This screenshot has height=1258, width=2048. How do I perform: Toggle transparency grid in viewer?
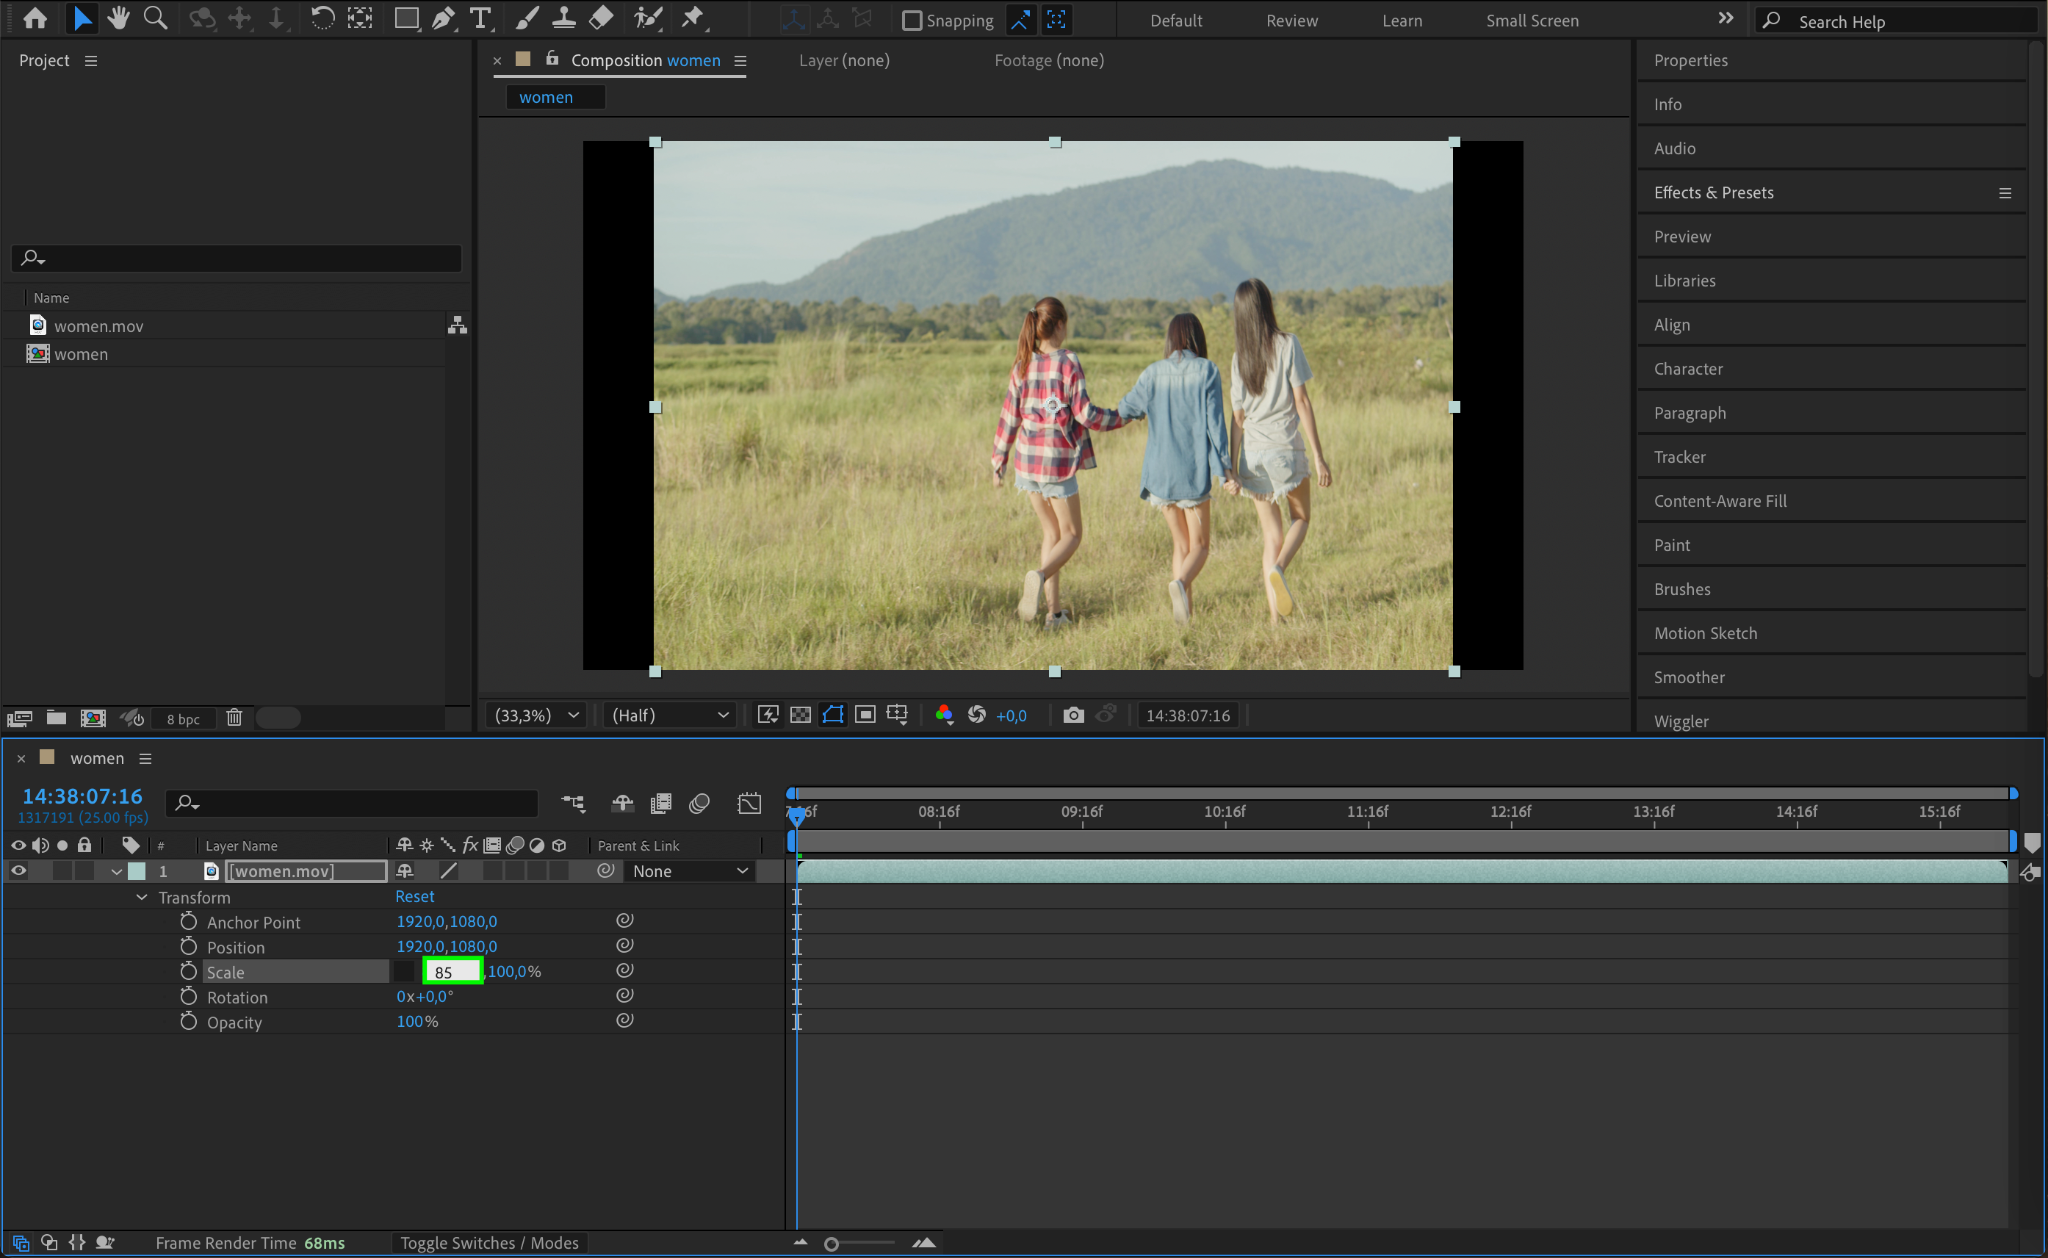pyautogui.click(x=800, y=715)
